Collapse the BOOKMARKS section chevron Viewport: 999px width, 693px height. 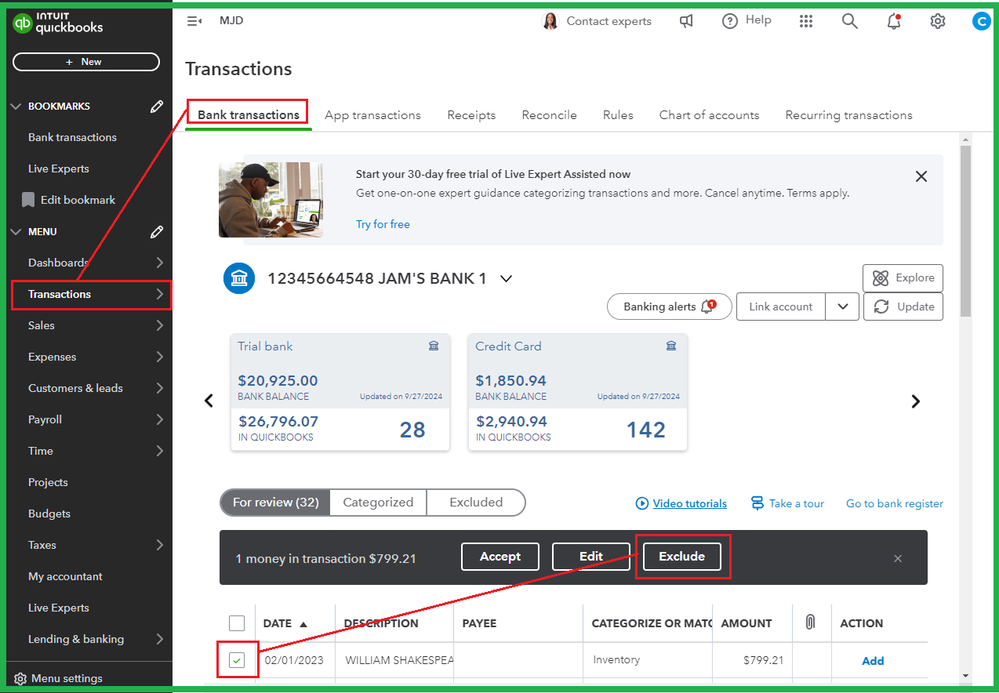pyautogui.click(x=17, y=106)
